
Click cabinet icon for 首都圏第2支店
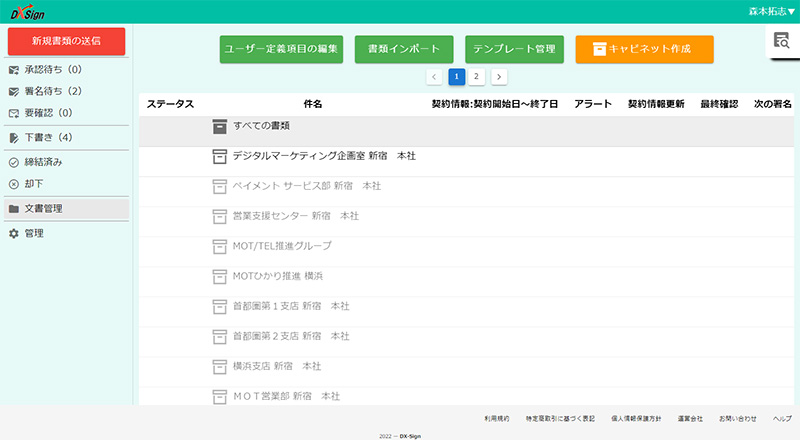219,337
